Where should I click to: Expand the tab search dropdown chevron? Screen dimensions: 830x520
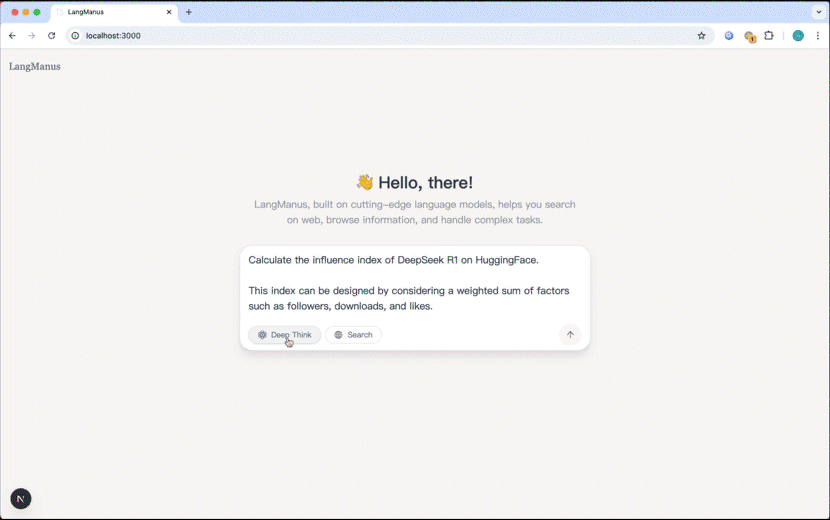point(818,12)
